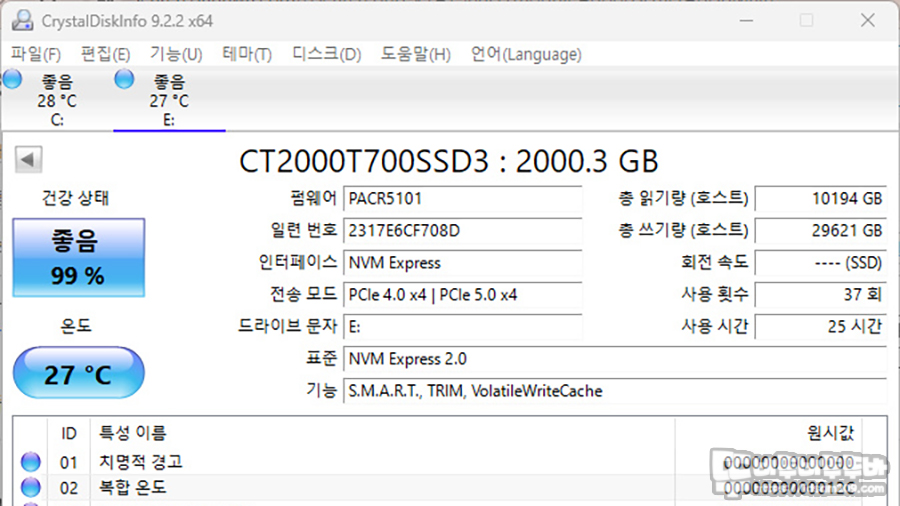Click the 27 °C temperature button
Screen dimensions: 900x506
pos(79,373)
